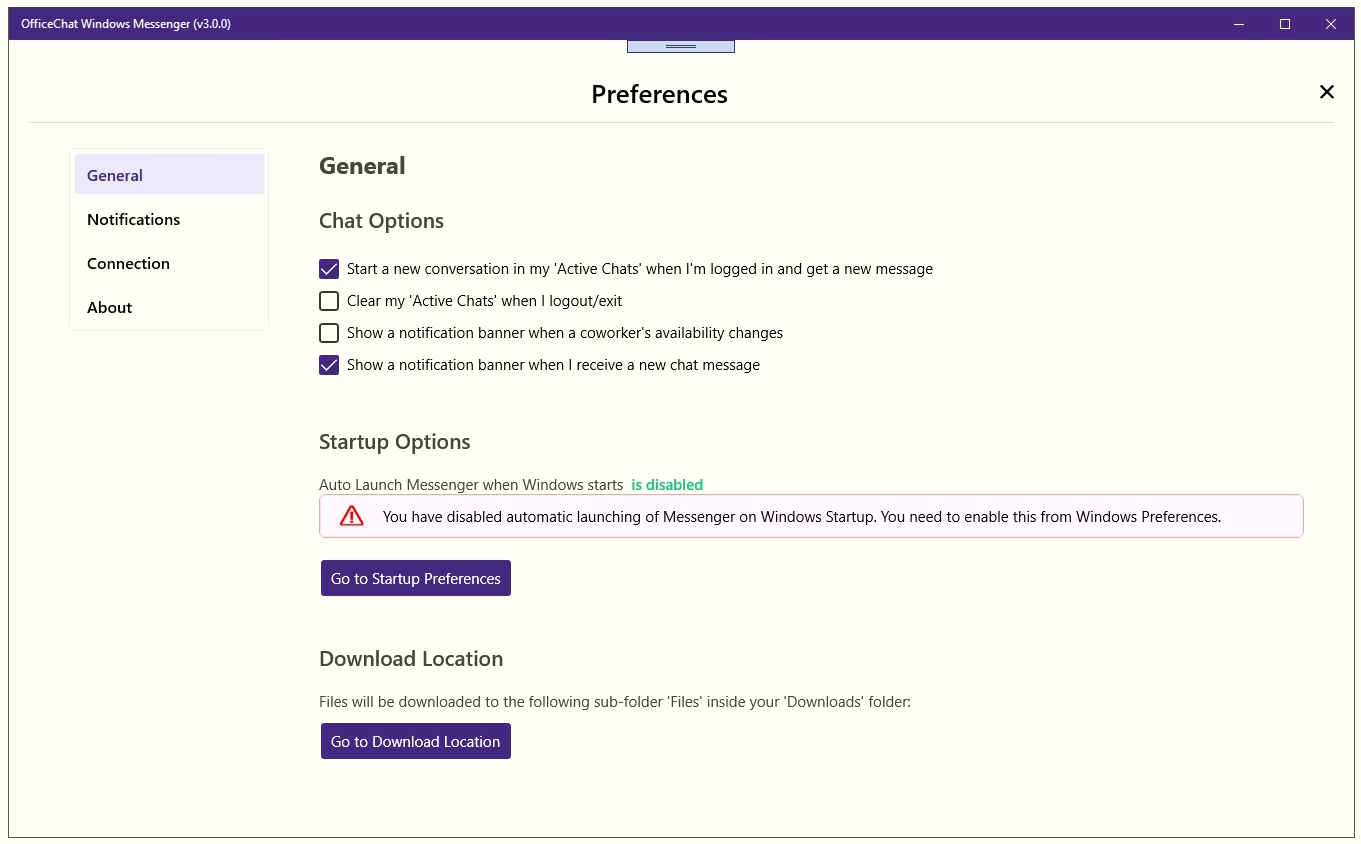Click the 'is disabled' status text
This screenshot has height=844, width=1361.
click(x=667, y=485)
